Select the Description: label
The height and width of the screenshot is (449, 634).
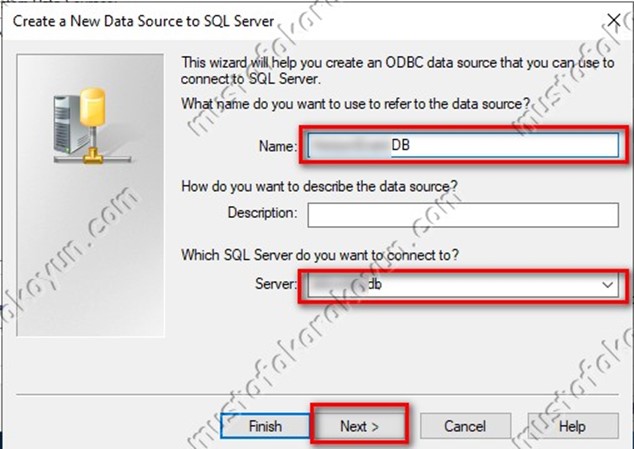262,213
